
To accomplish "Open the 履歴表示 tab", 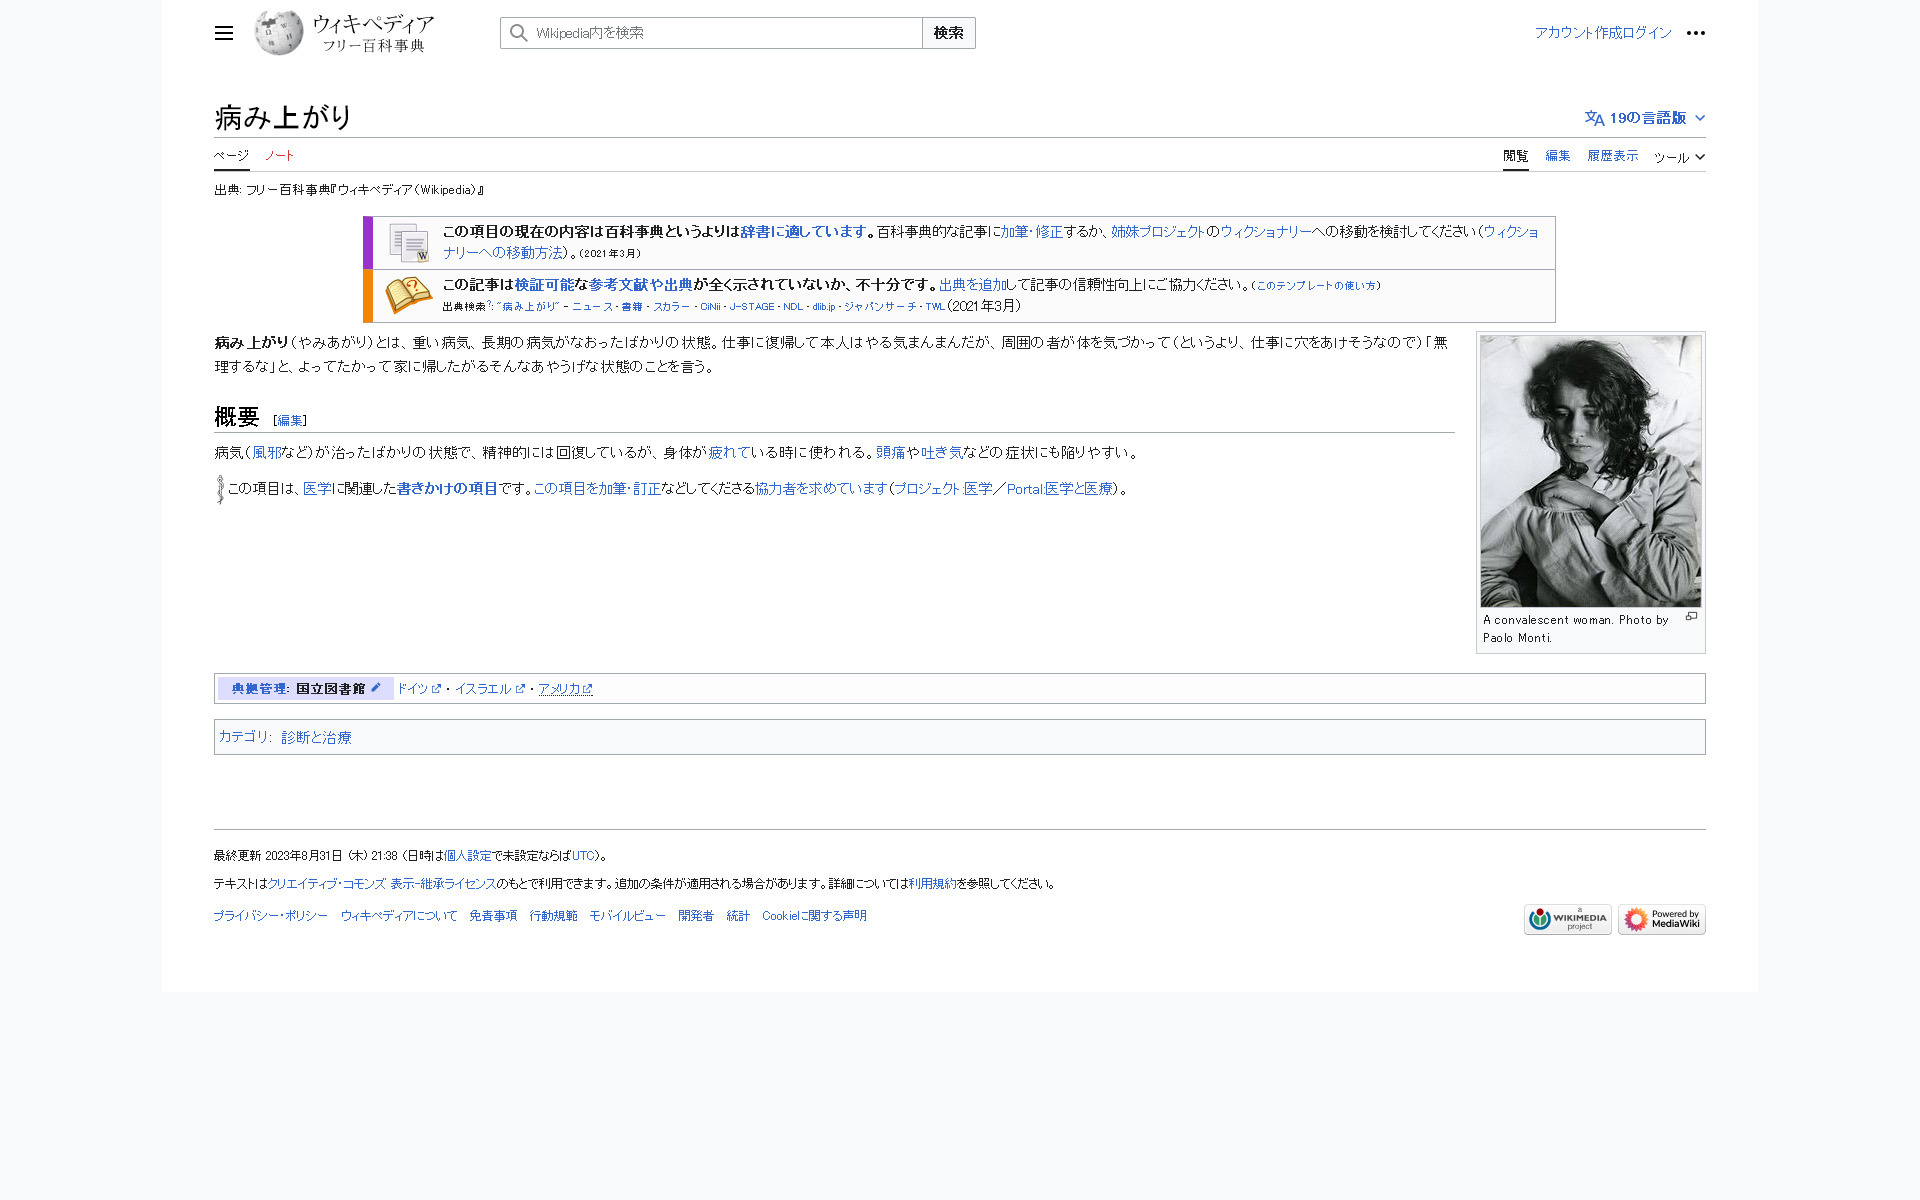I will 1612,156.
